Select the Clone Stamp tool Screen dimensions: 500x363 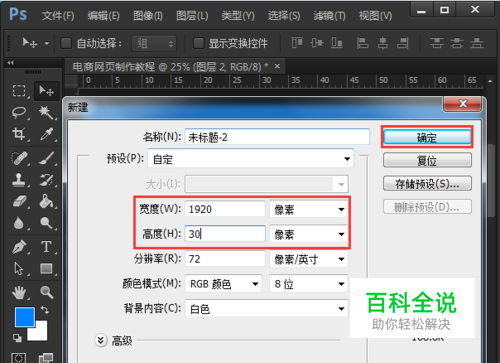pos(19,180)
